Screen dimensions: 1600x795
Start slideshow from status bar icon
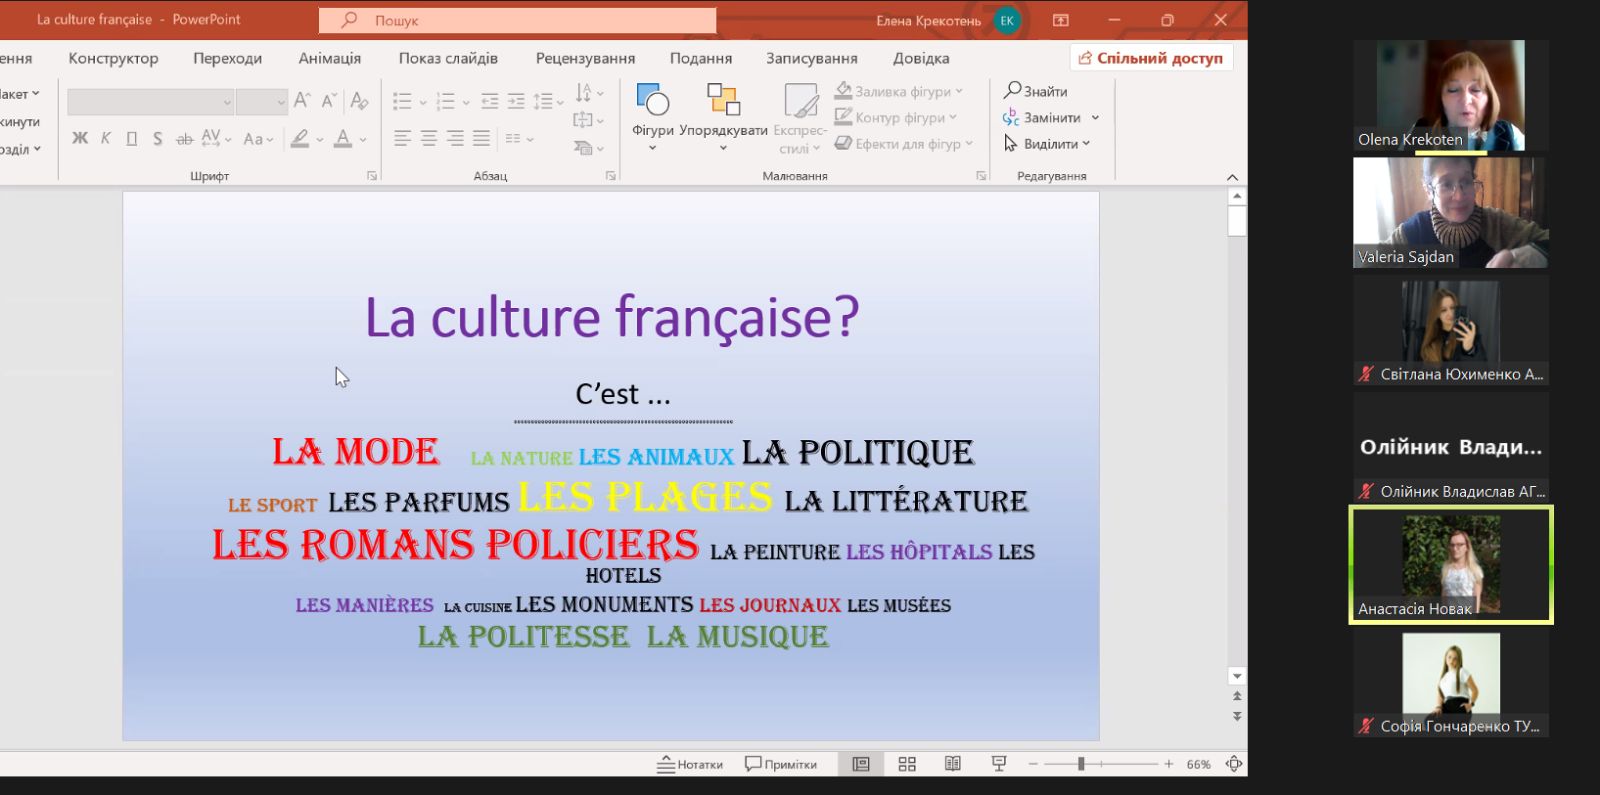pos(998,764)
